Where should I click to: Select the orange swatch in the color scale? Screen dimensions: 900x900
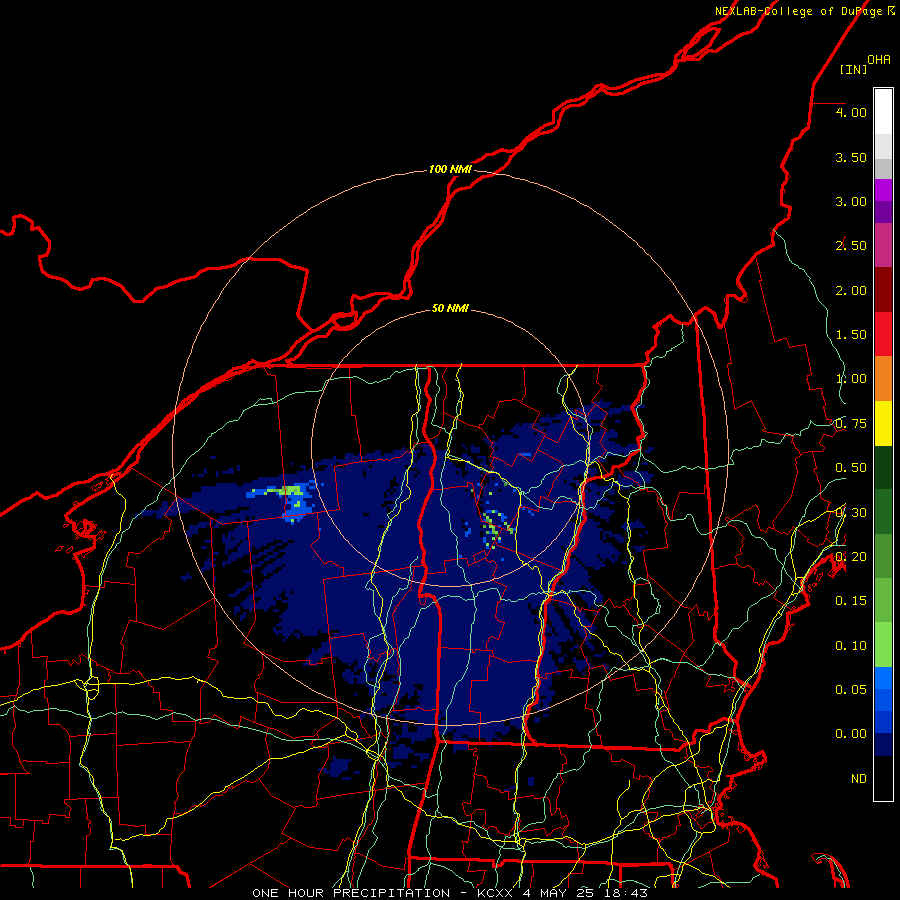pyautogui.click(x=883, y=378)
